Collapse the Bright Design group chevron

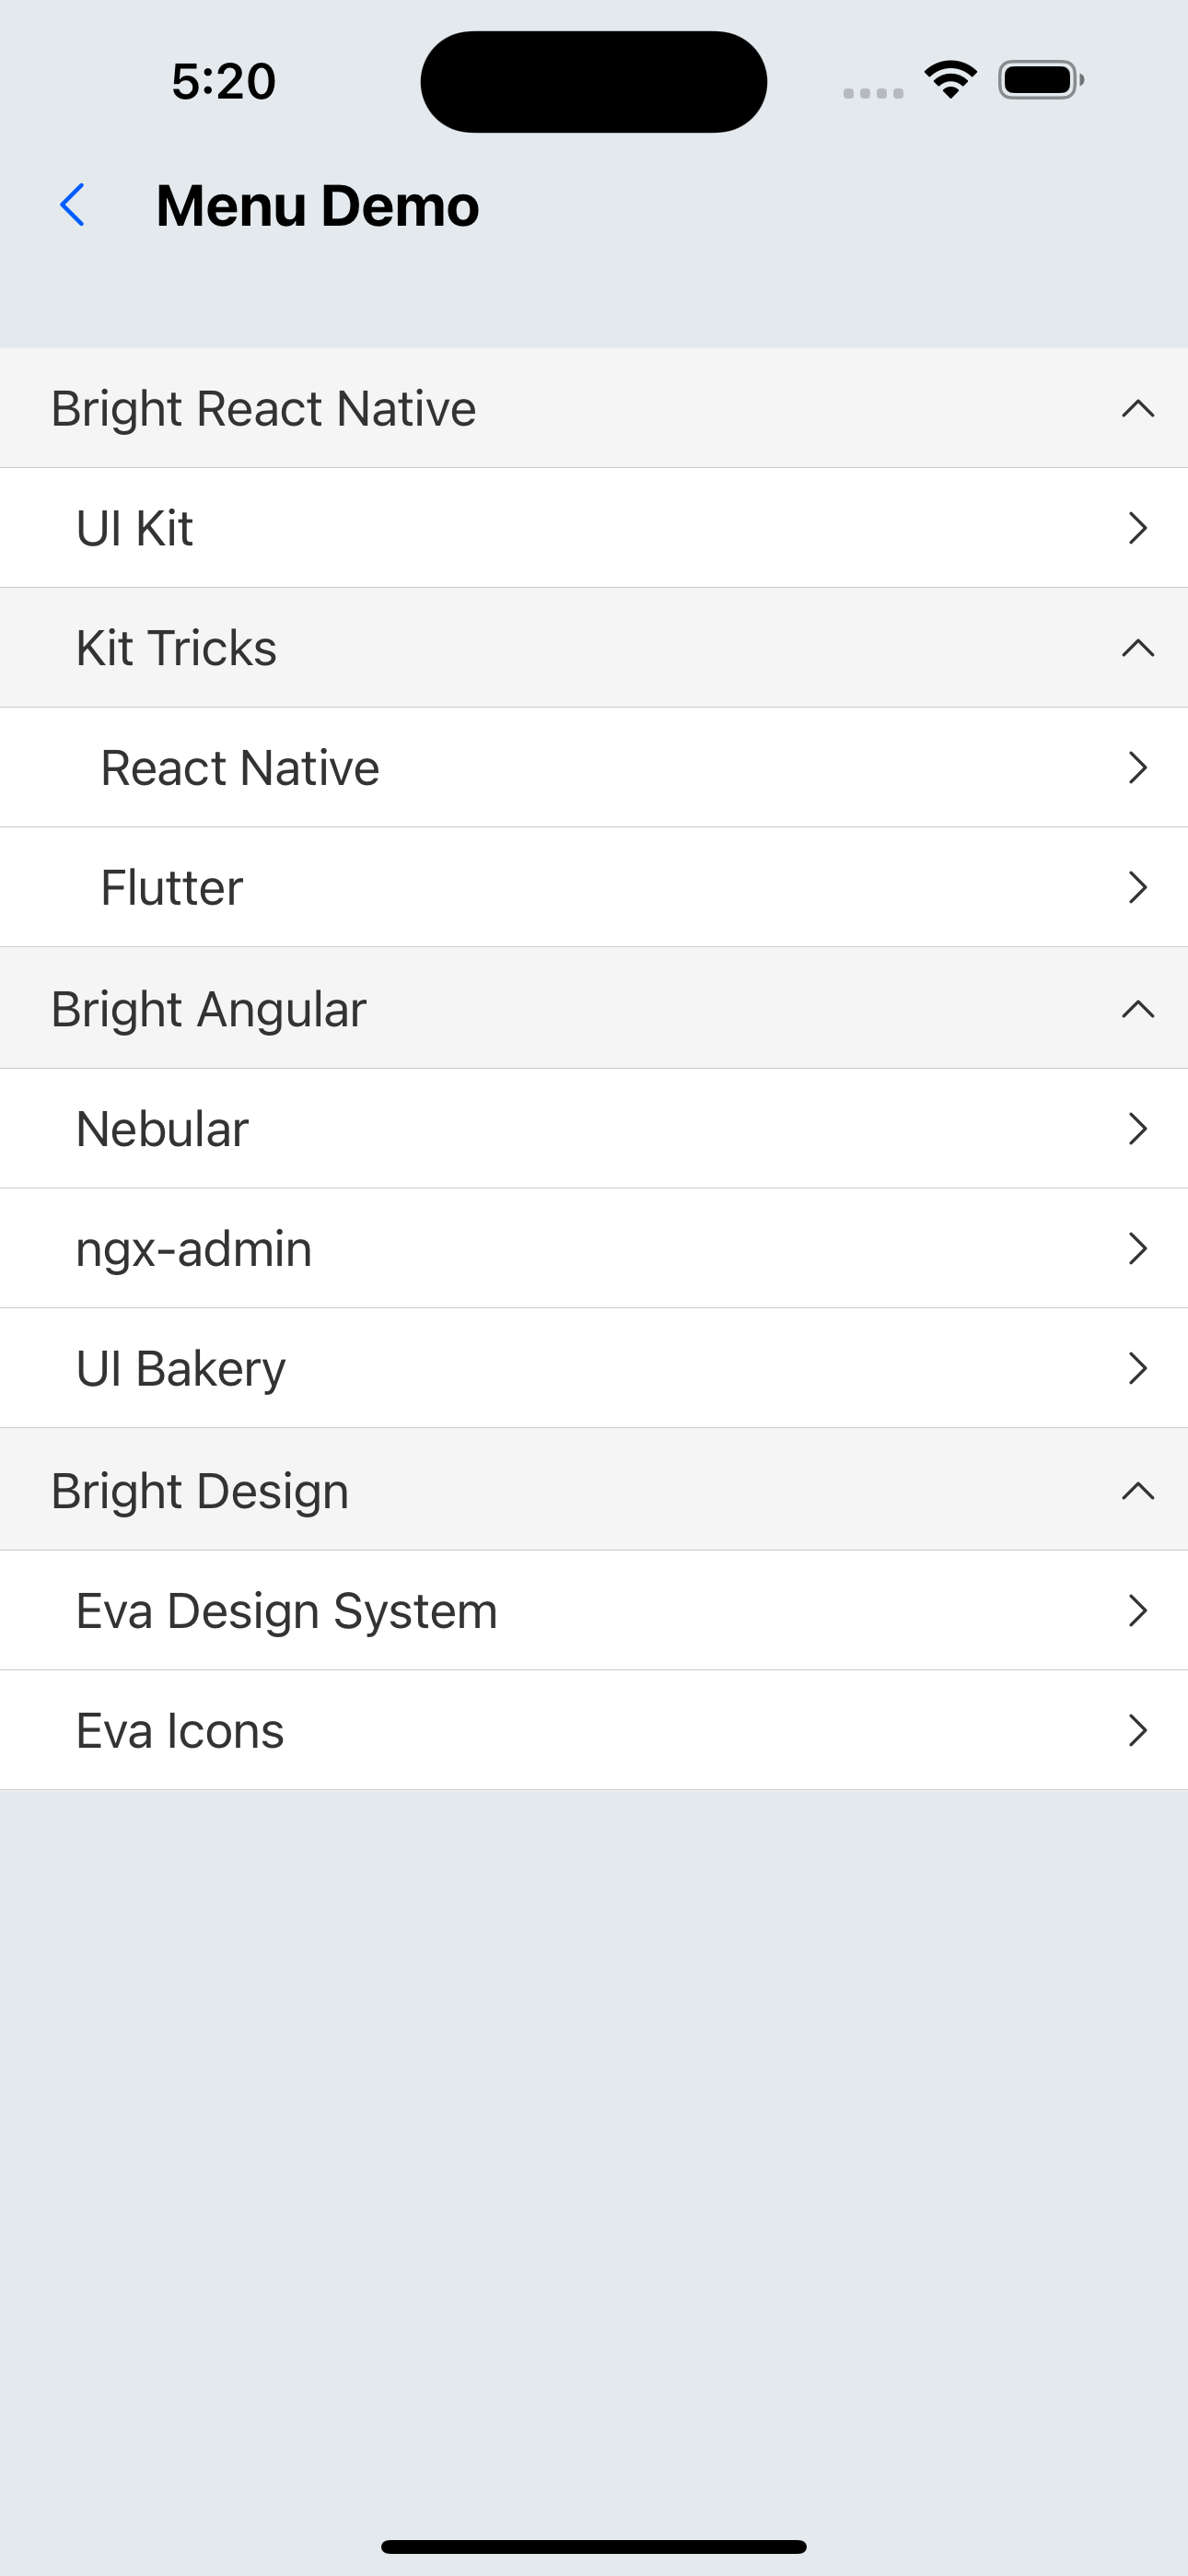coord(1138,1491)
